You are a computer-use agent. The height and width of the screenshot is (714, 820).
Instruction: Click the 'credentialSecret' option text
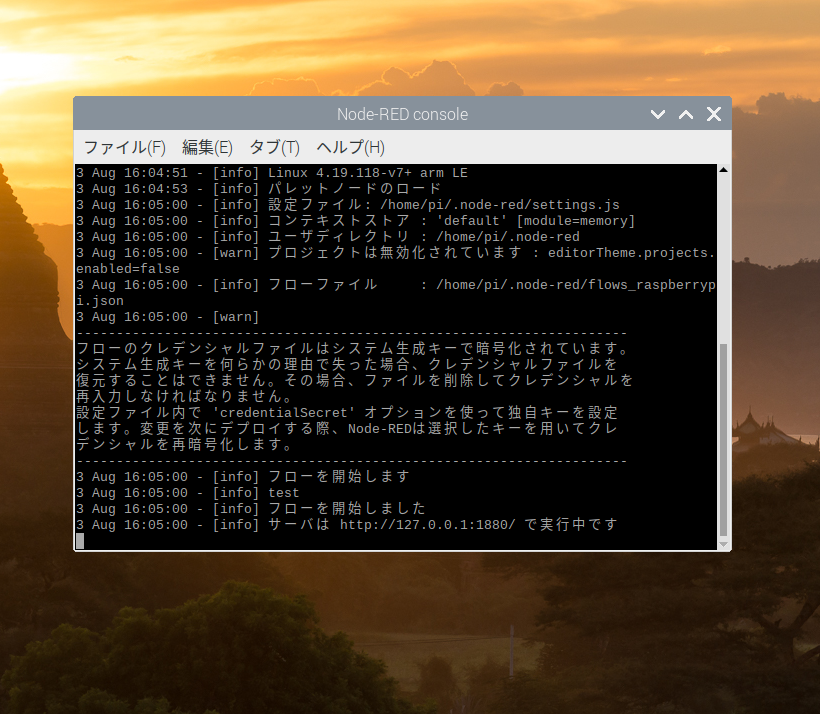(283, 413)
